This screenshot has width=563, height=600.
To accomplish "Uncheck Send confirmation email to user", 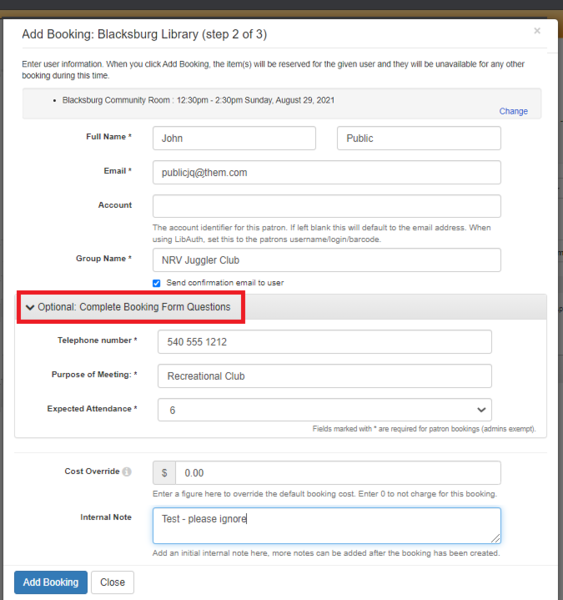I will tap(157, 283).
